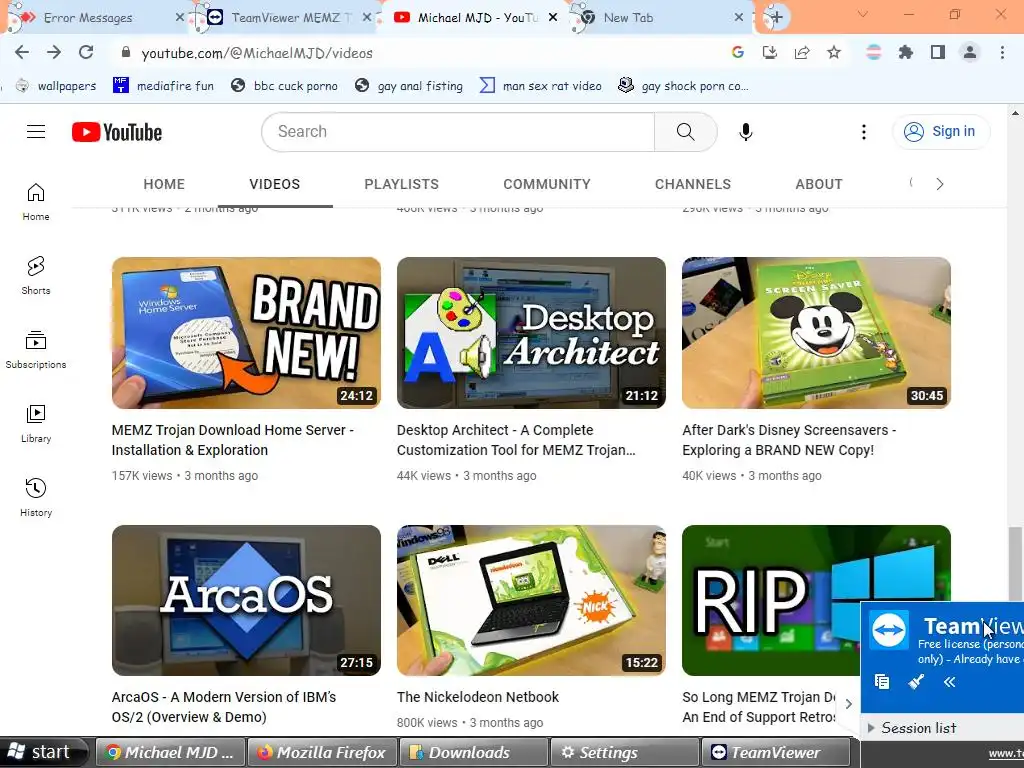The width and height of the screenshot is (1024, 768).
Task: Click title 'The Nickelodeon Netbook'
Action: [478, 697]
